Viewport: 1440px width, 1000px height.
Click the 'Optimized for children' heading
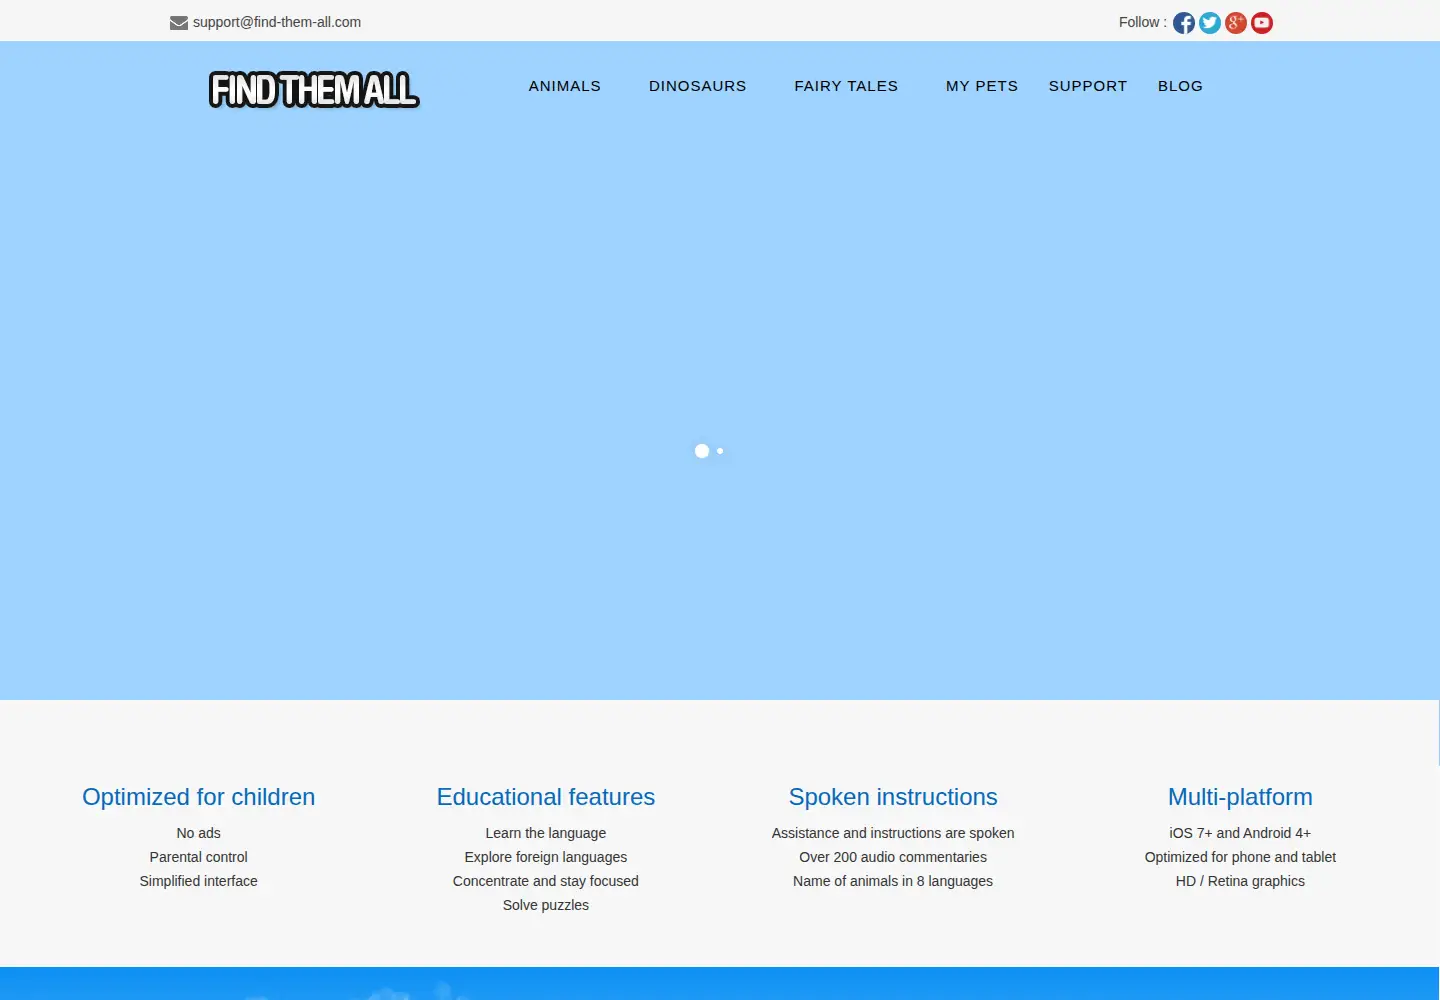coord(199,797)
